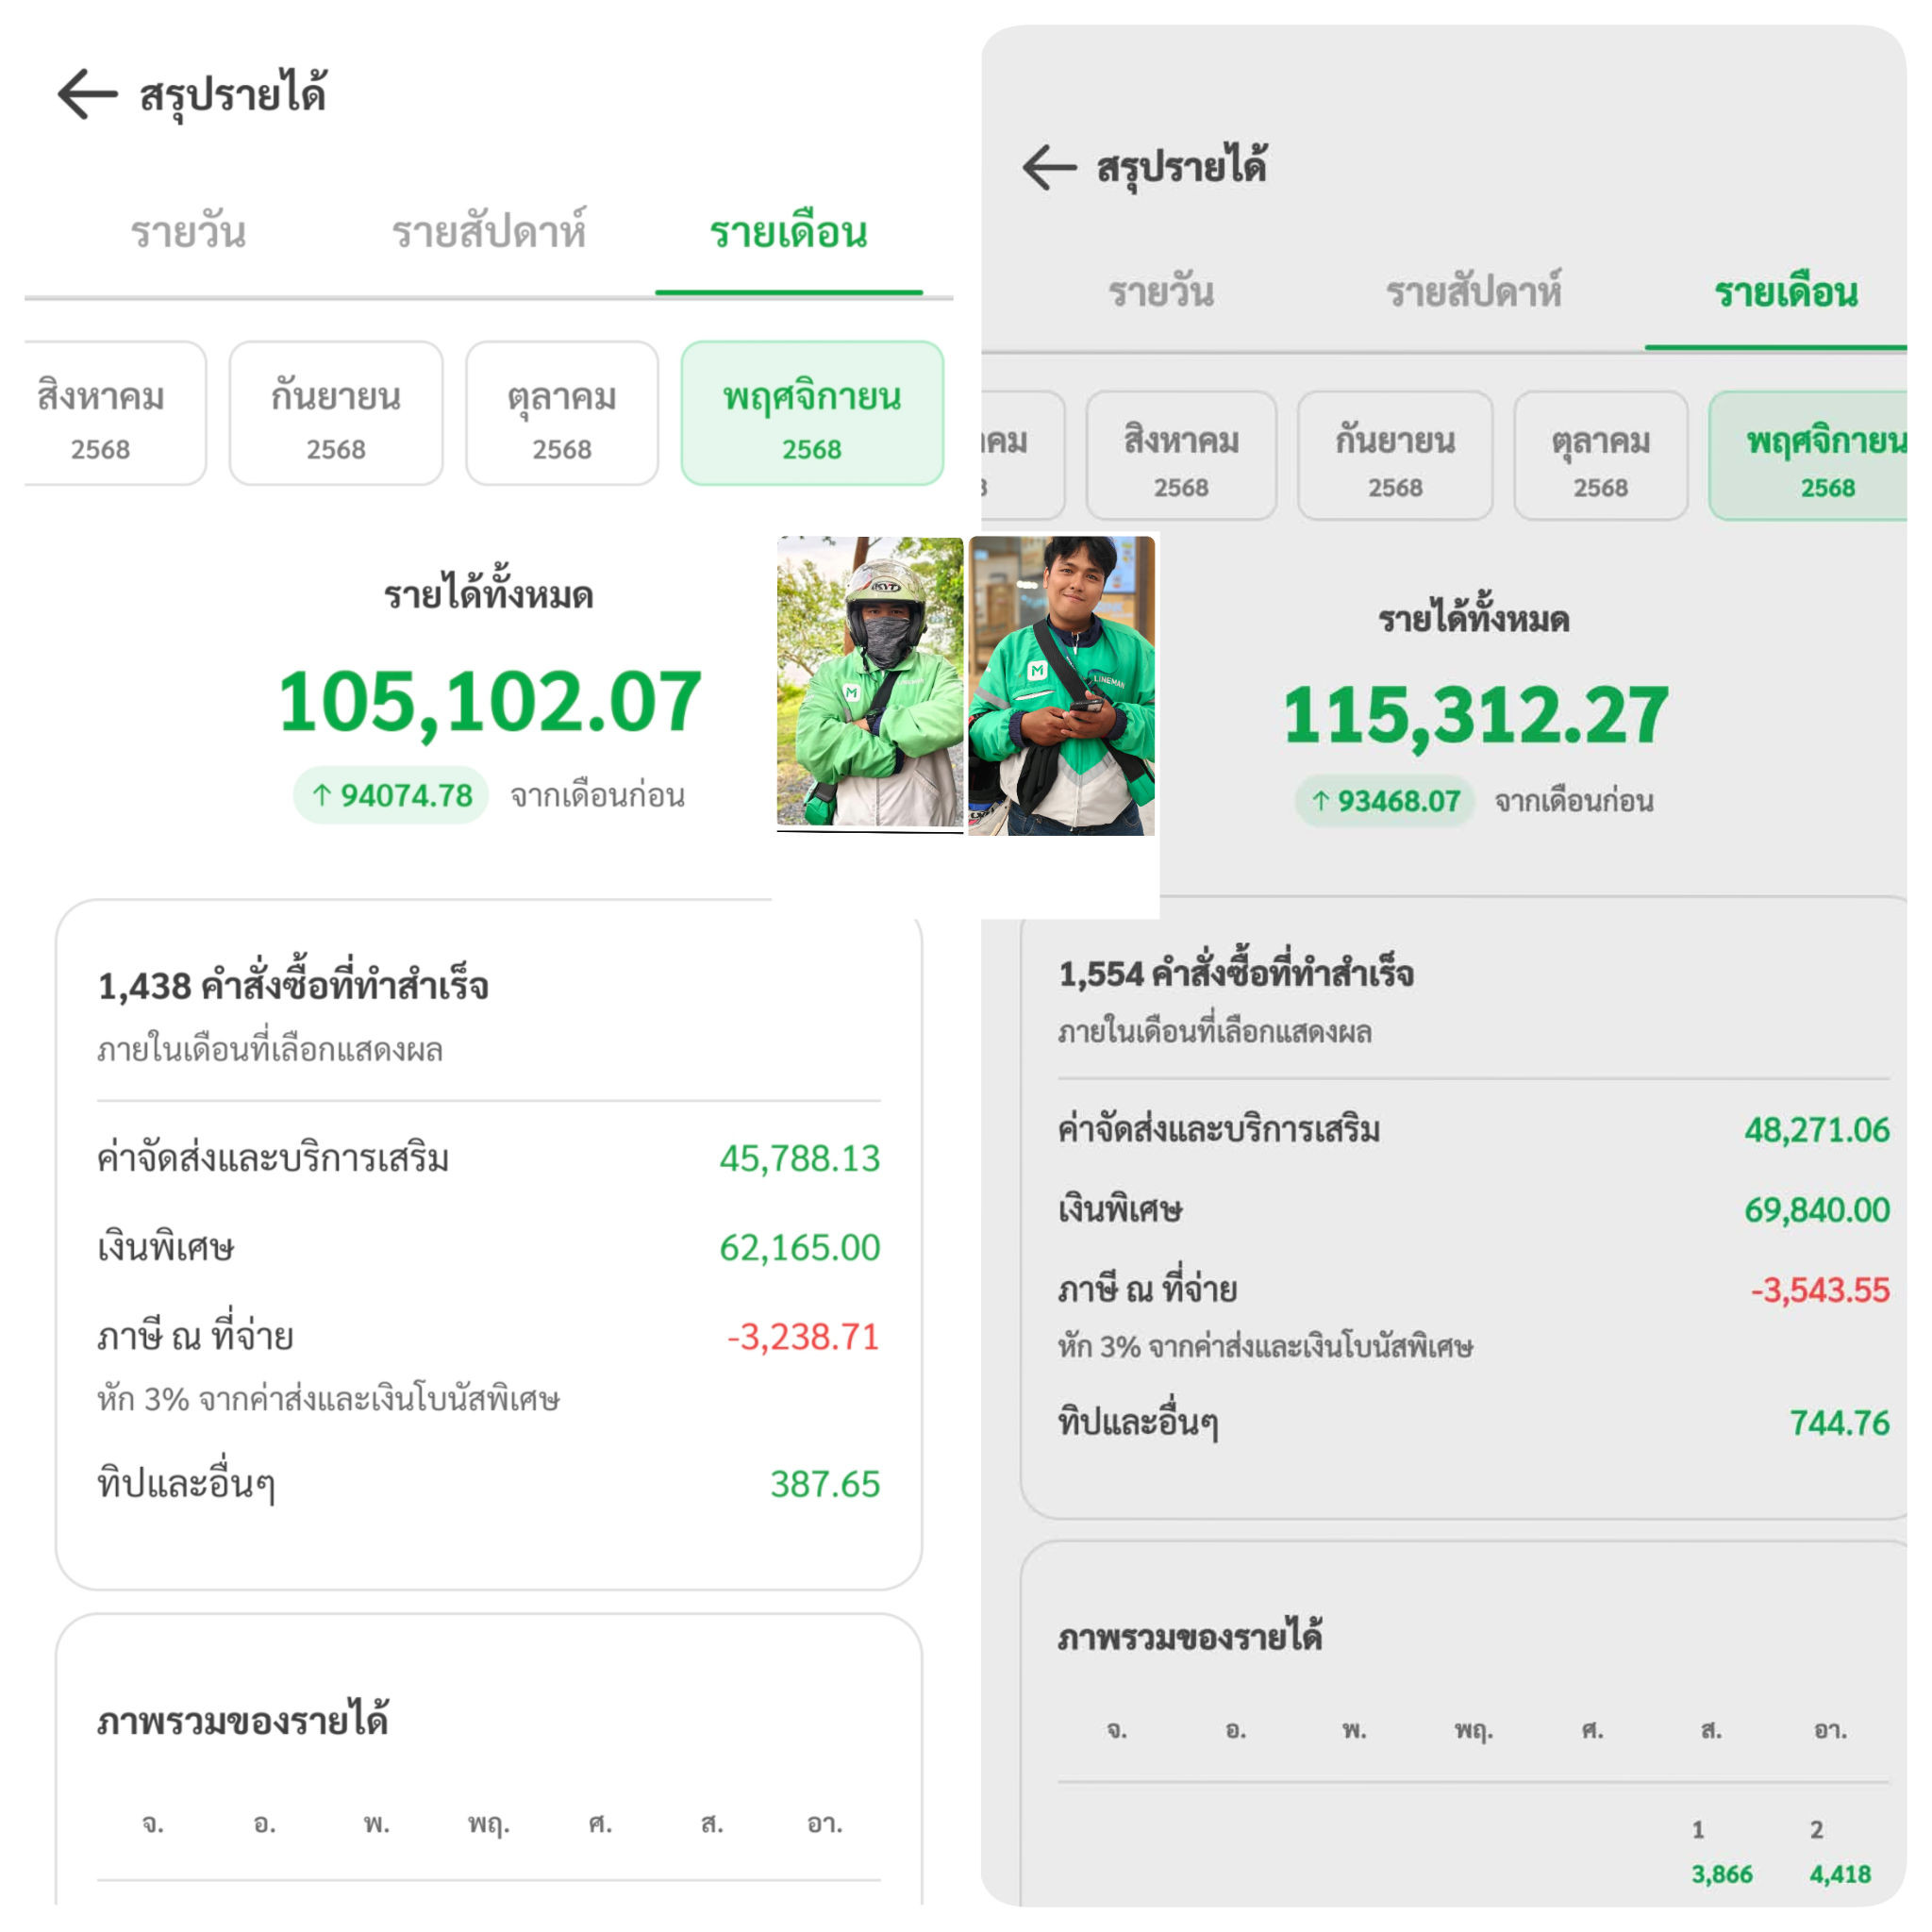Select calendar day 2 with 4,418
The height and width of the screenshot is (1932, 1932).
coord(1840,1852)
